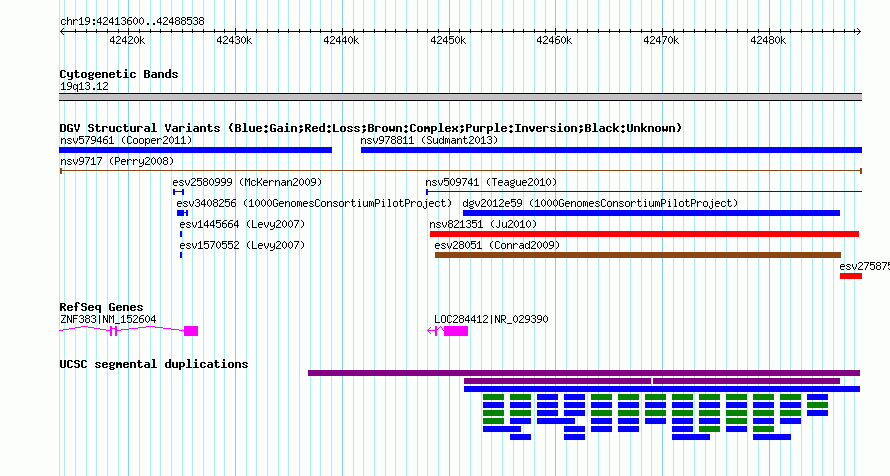The width and height of the screenshot is (890, 476).
Task: Click the esv275875 truncated variant label
Action: point(864,266)
